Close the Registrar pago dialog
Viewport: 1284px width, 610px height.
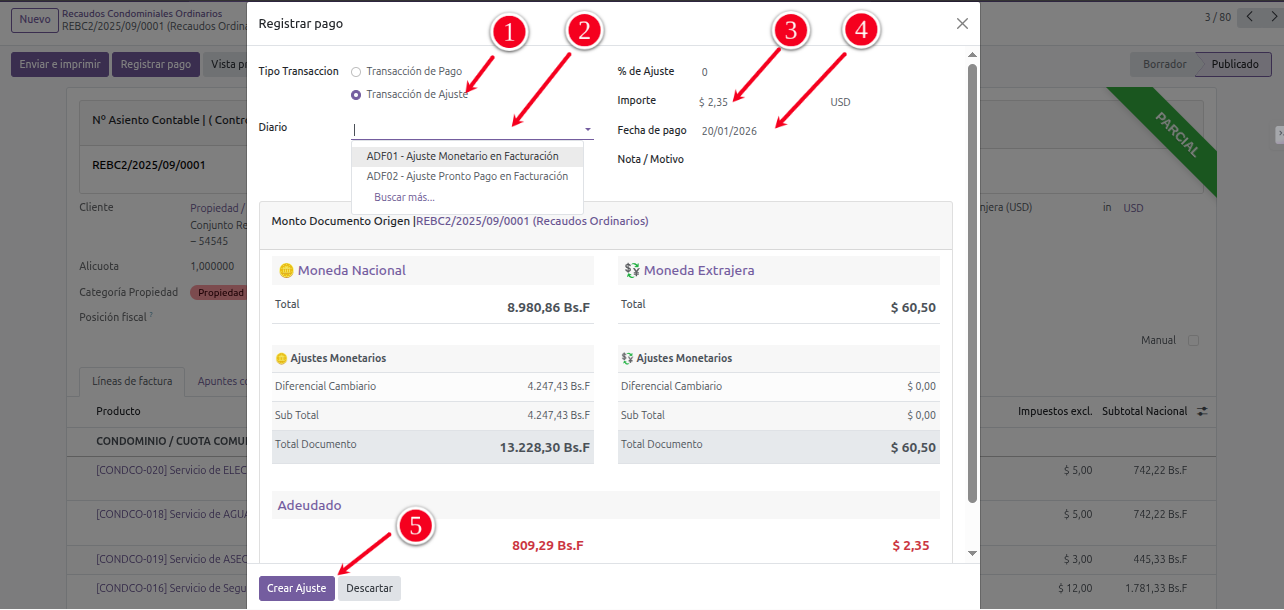coord(962,23)
